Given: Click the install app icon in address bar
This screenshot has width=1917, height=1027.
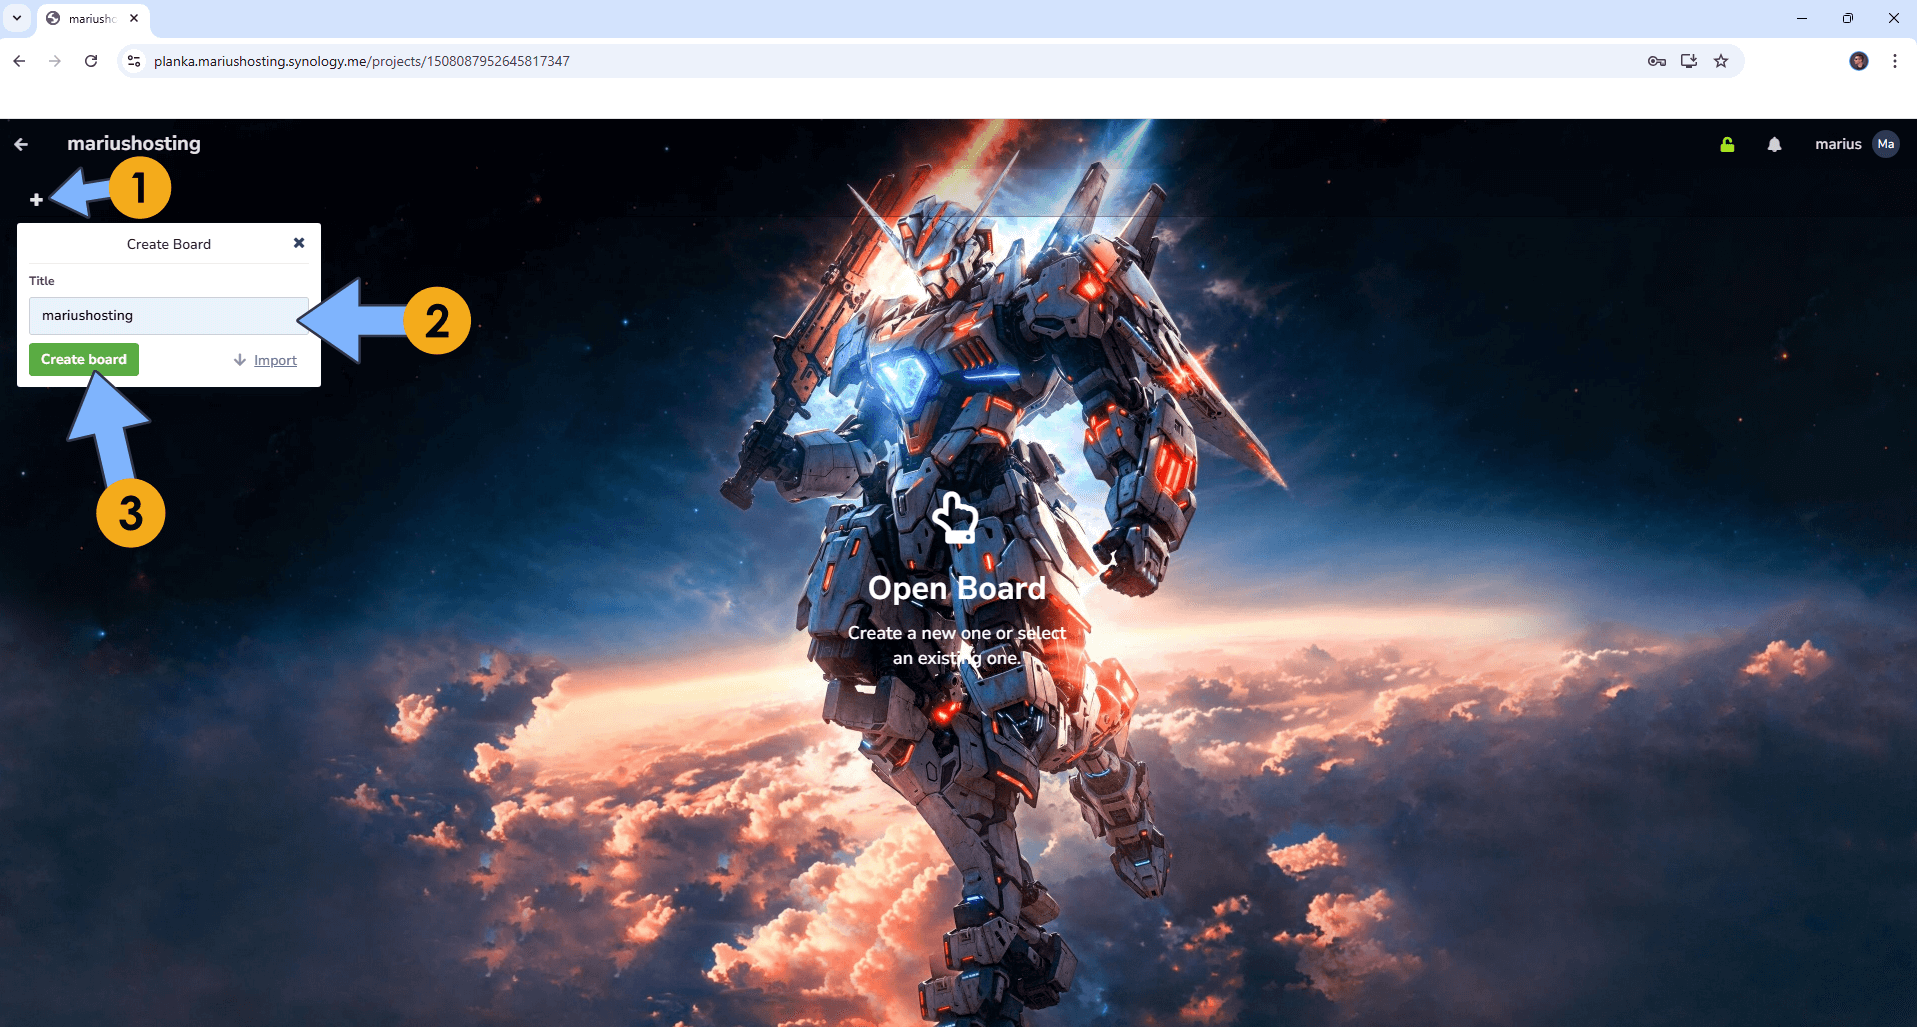Looking at the screenshot, I should point(1689,61).
